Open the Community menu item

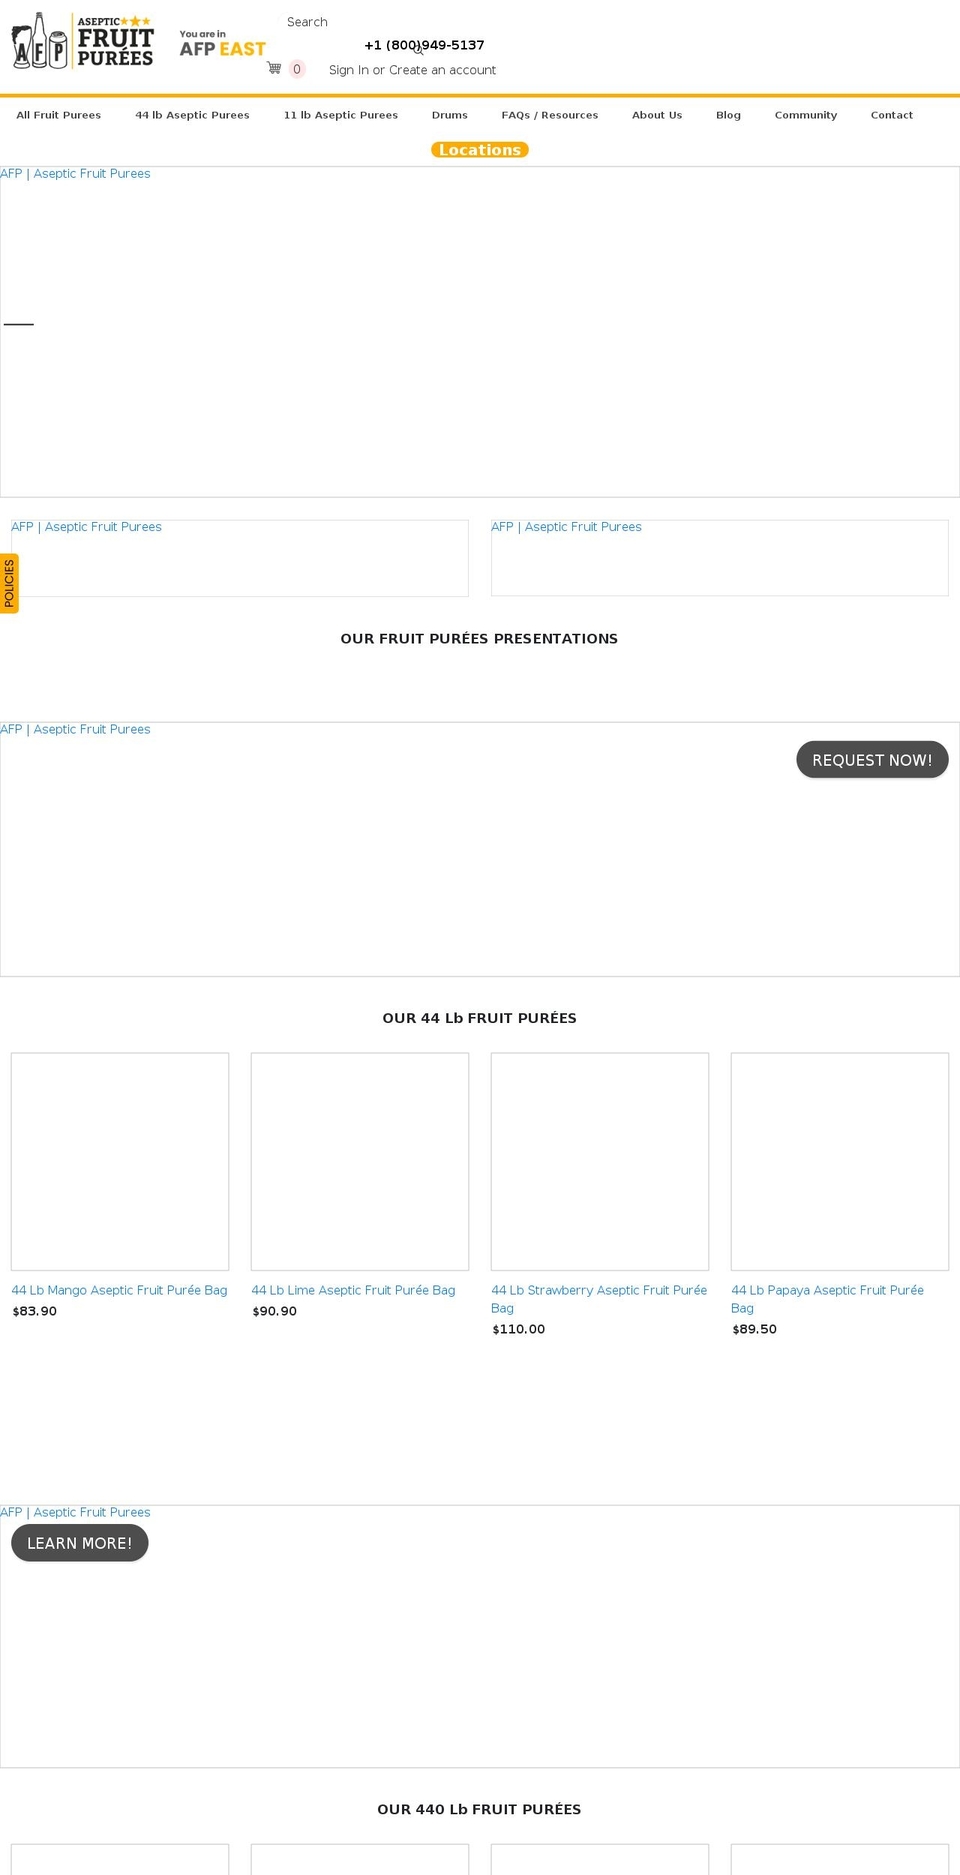click(x=806, y=115)
